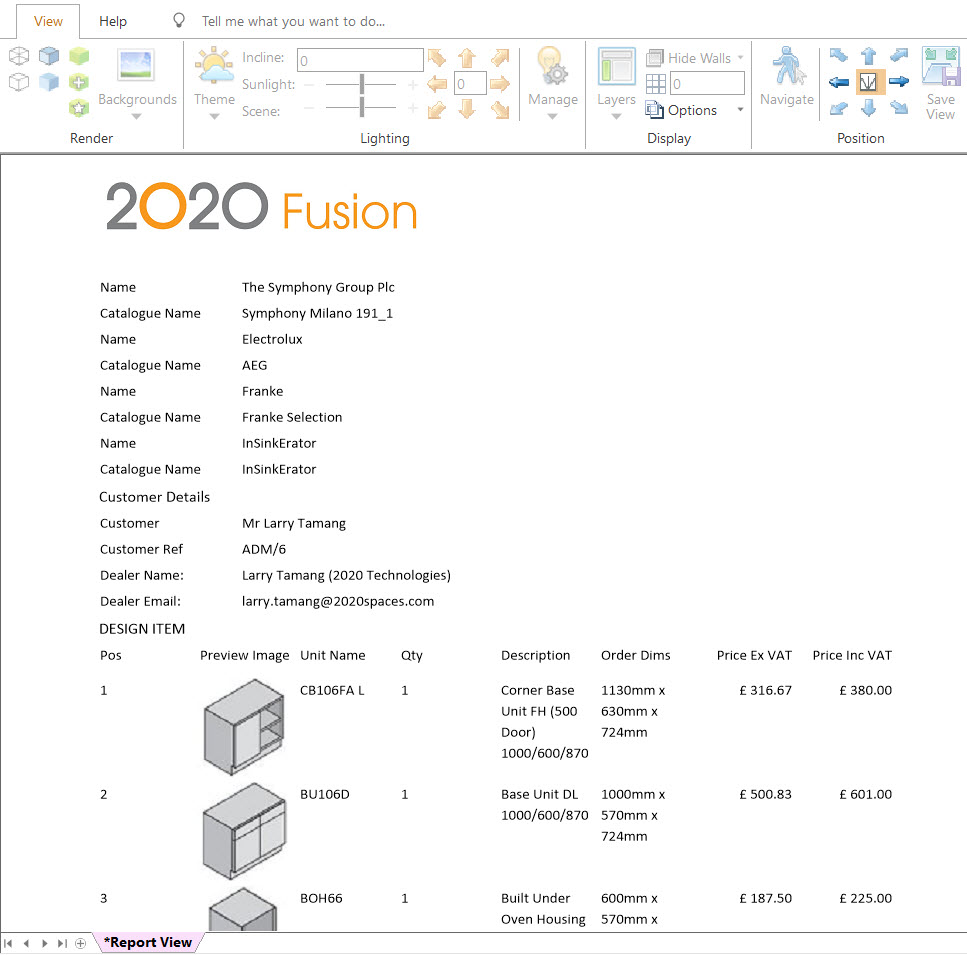Adjust the Sunlight slider
The image size is (967, 955).
361,84
